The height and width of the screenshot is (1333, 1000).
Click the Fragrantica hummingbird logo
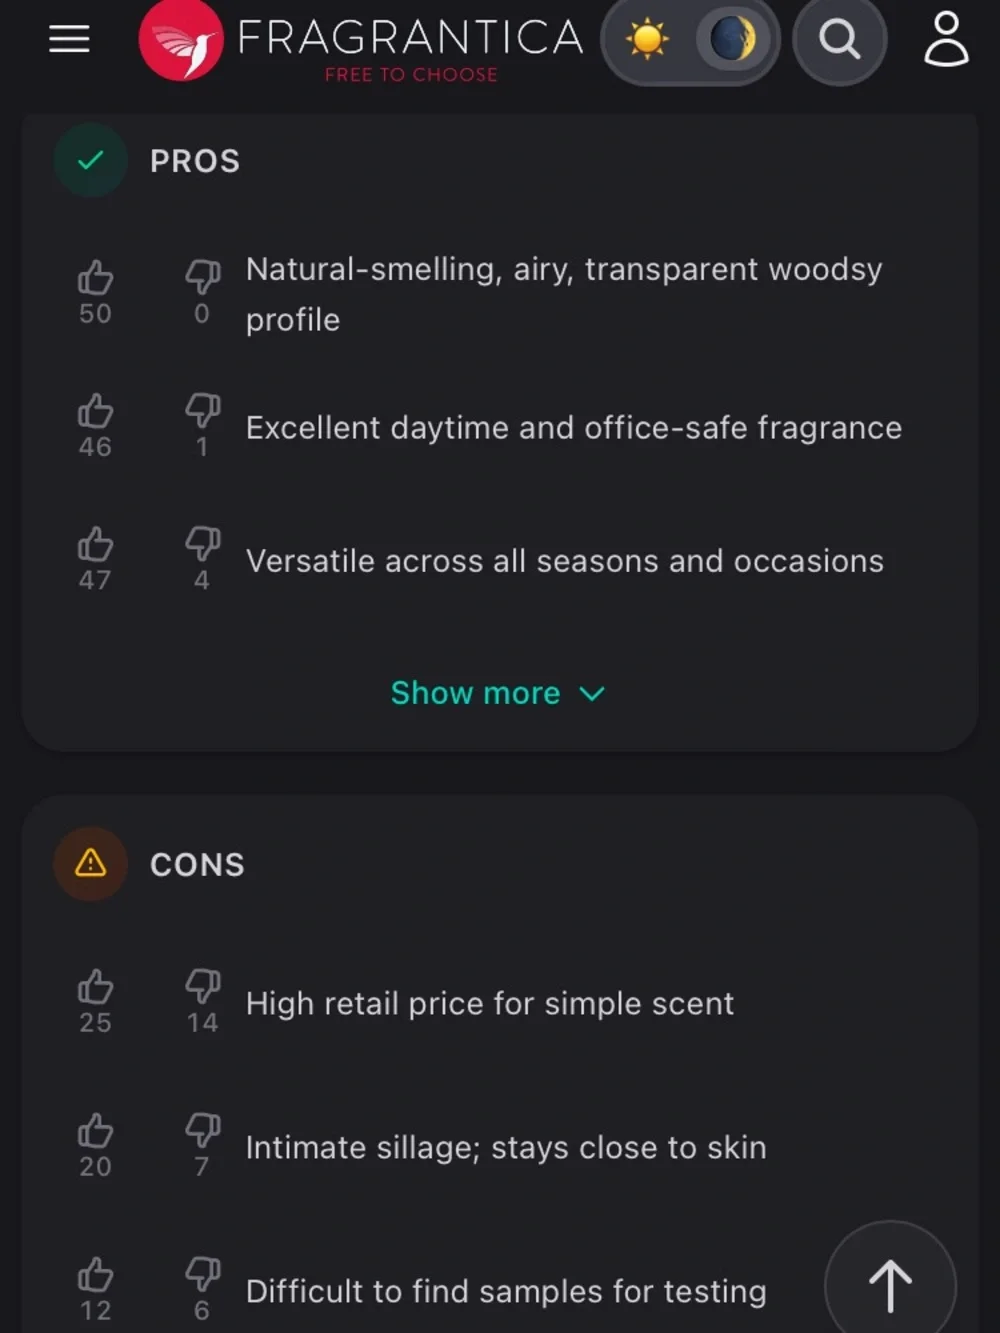[x=181, y=40]
